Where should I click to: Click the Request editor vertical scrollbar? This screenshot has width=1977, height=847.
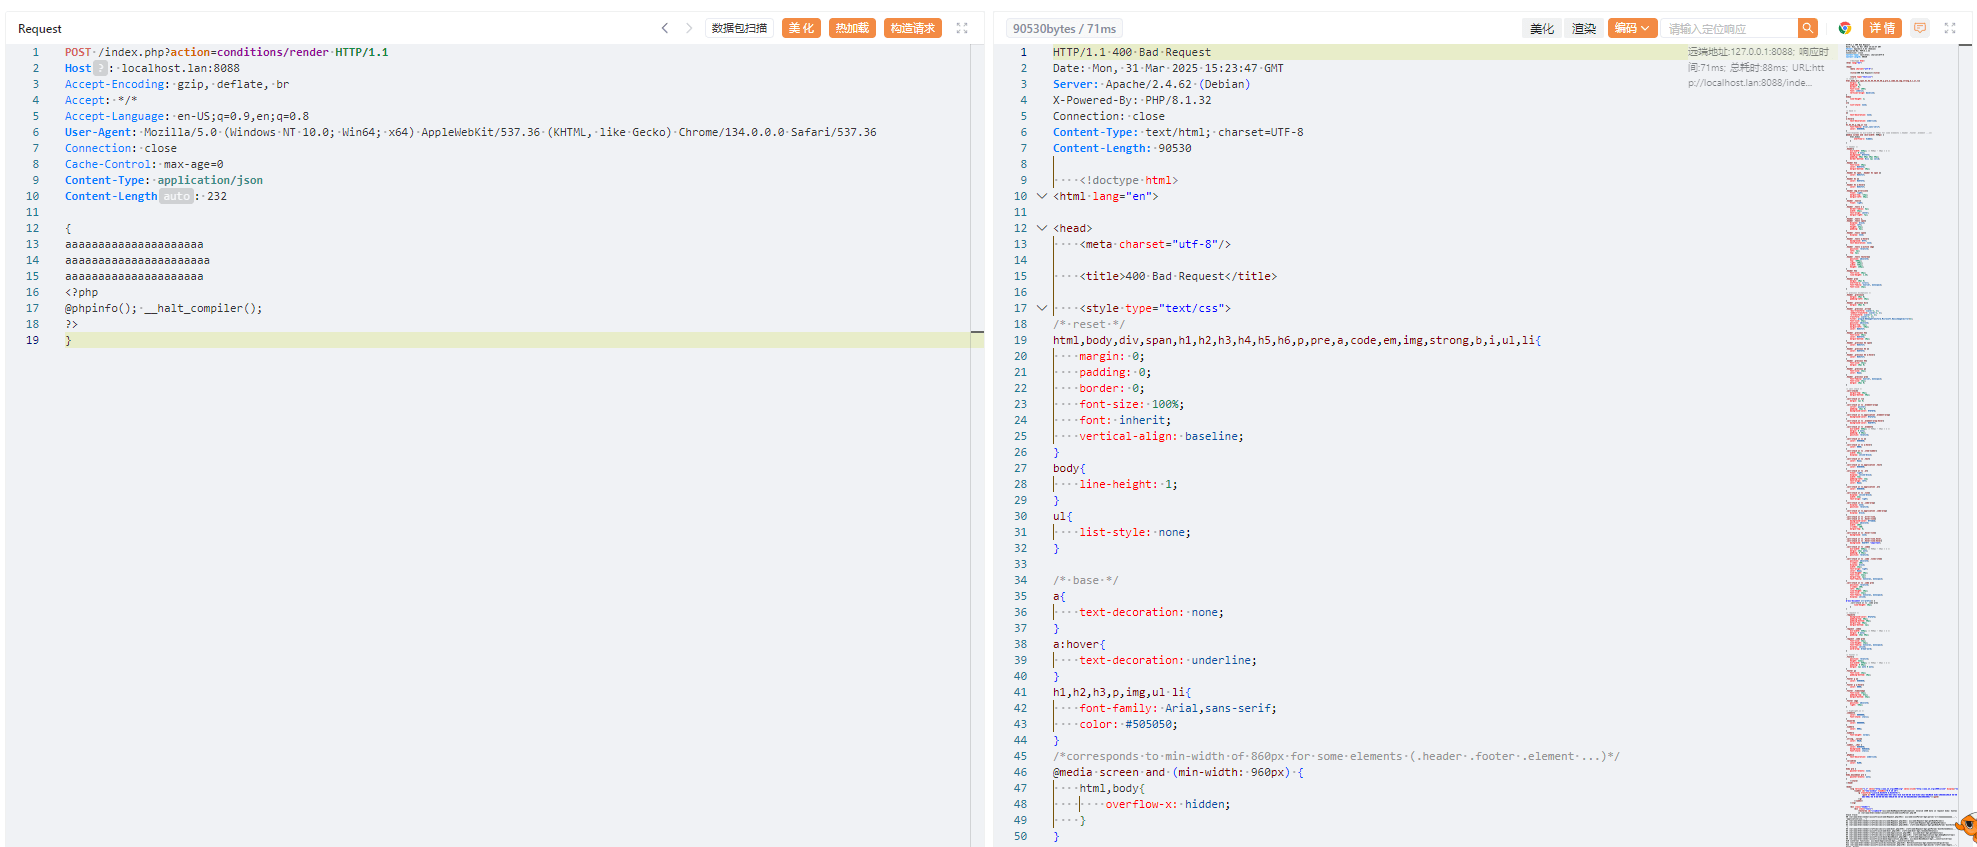(x=977, y=445)
